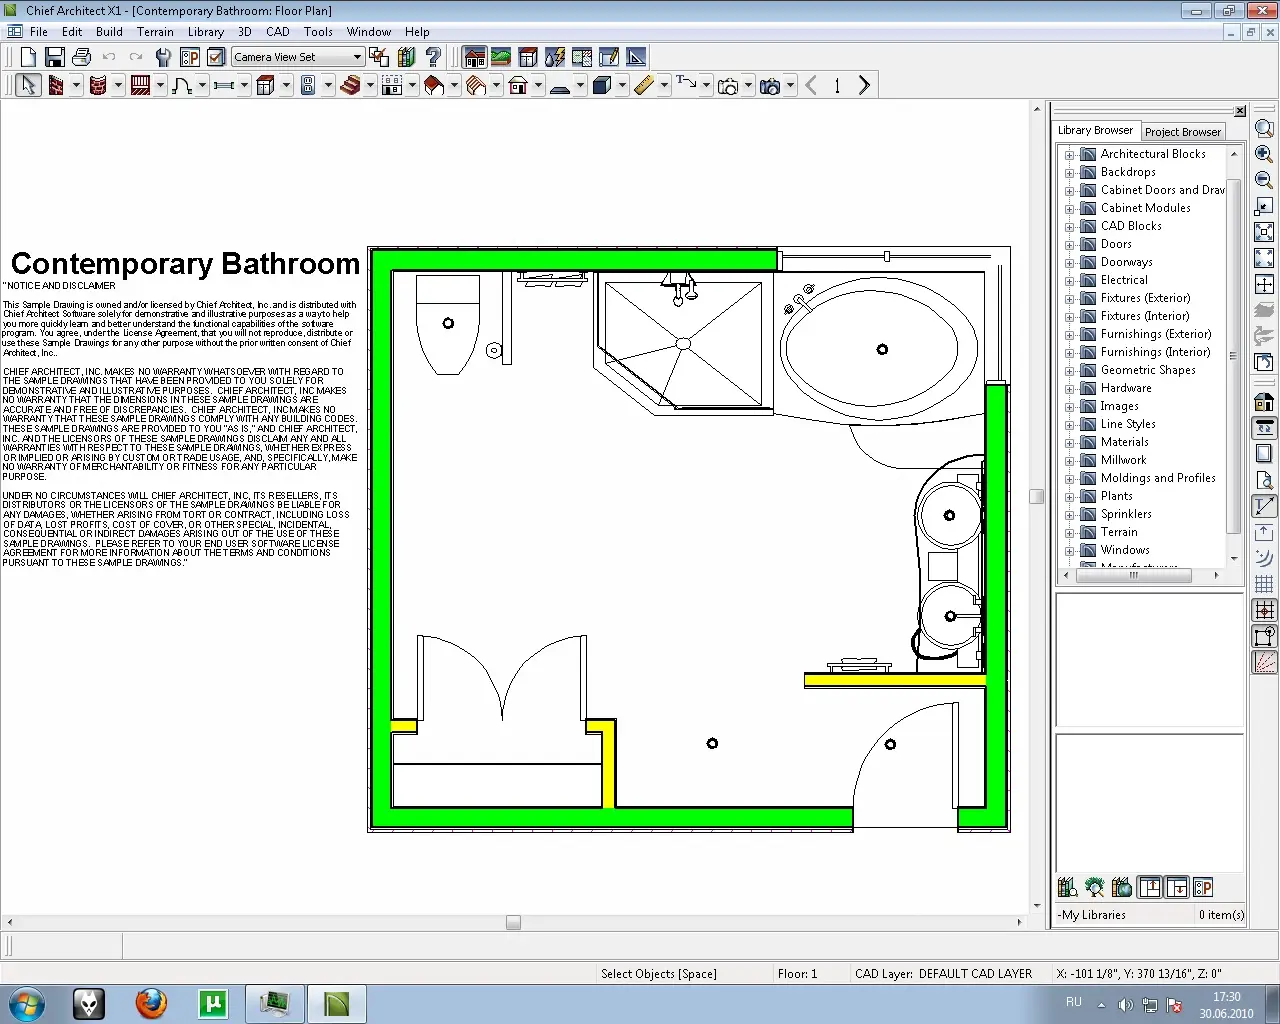Select the Tape Measure dimension tool
This screenshot has width=1280, height=1024.
(x=644, y=86)
